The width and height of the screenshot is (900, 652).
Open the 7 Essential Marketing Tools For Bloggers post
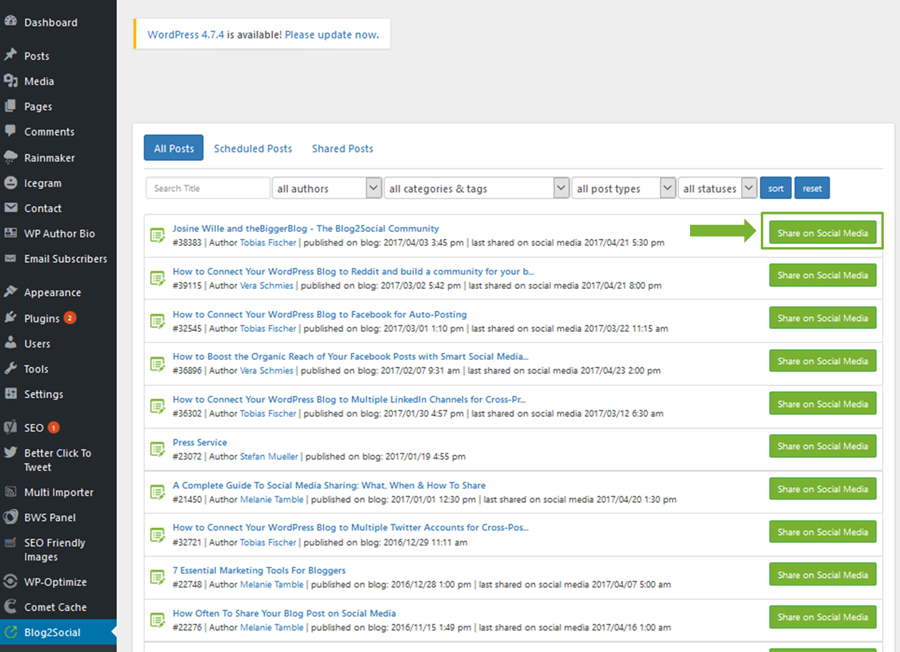point(259,570)
